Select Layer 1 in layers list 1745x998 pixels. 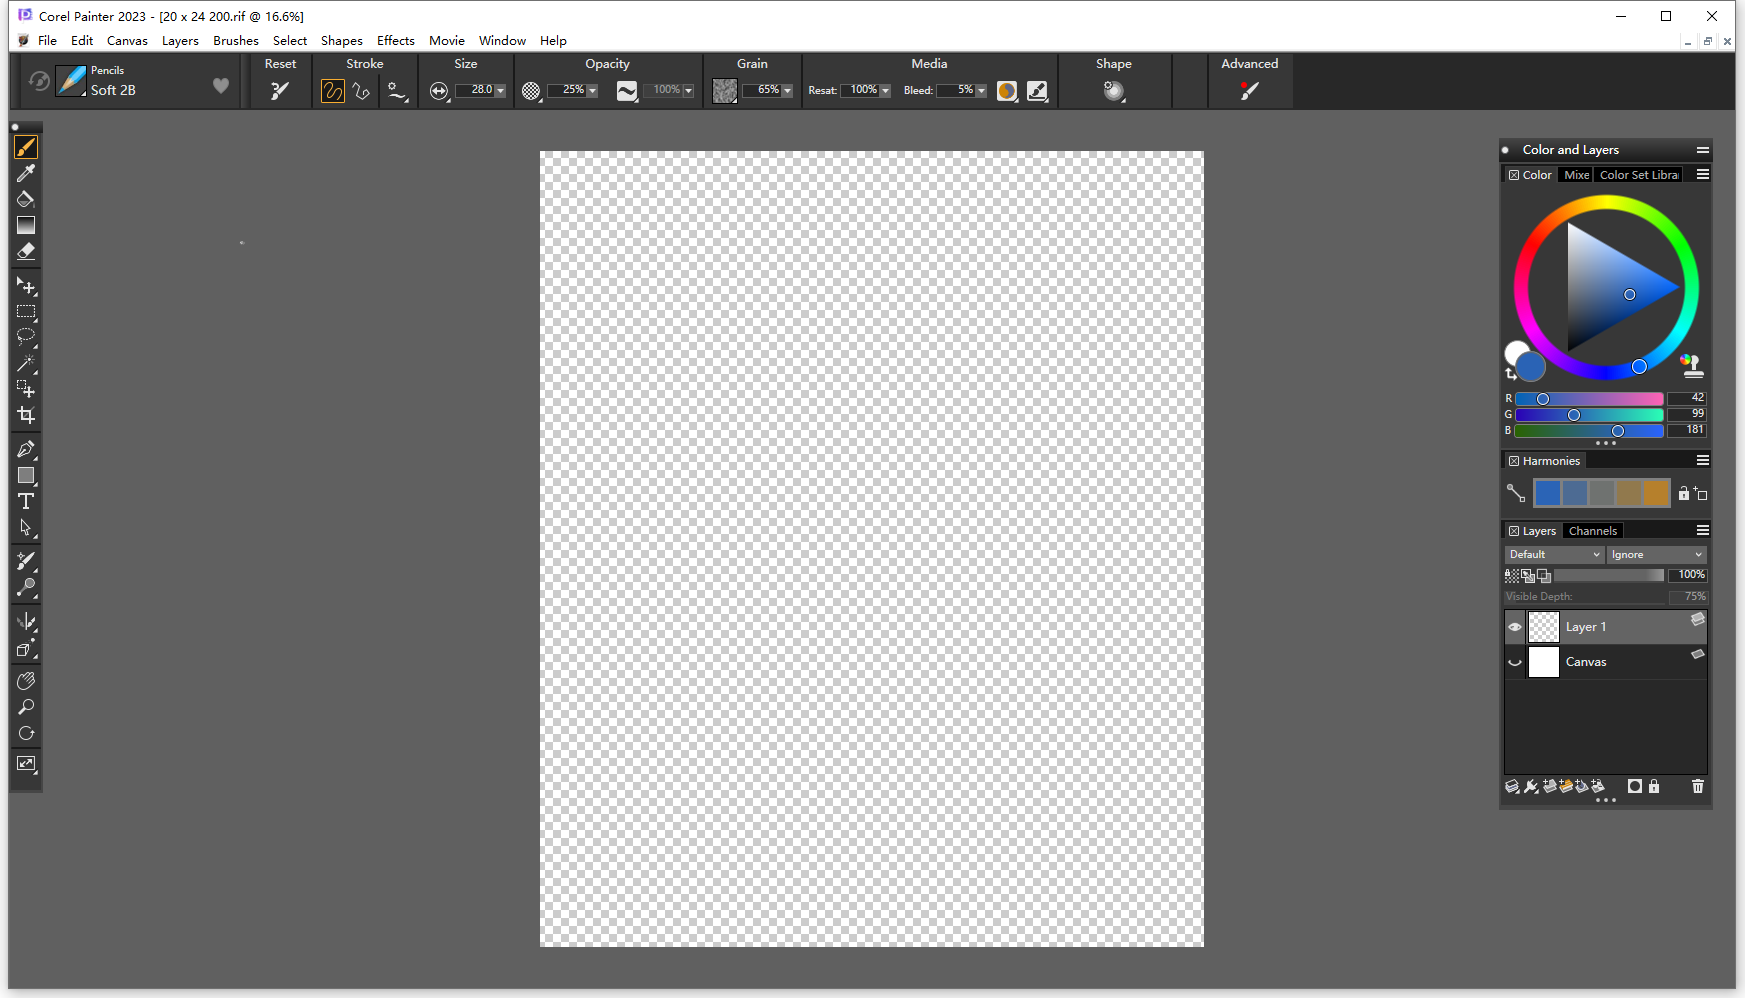click(1606, 627)
